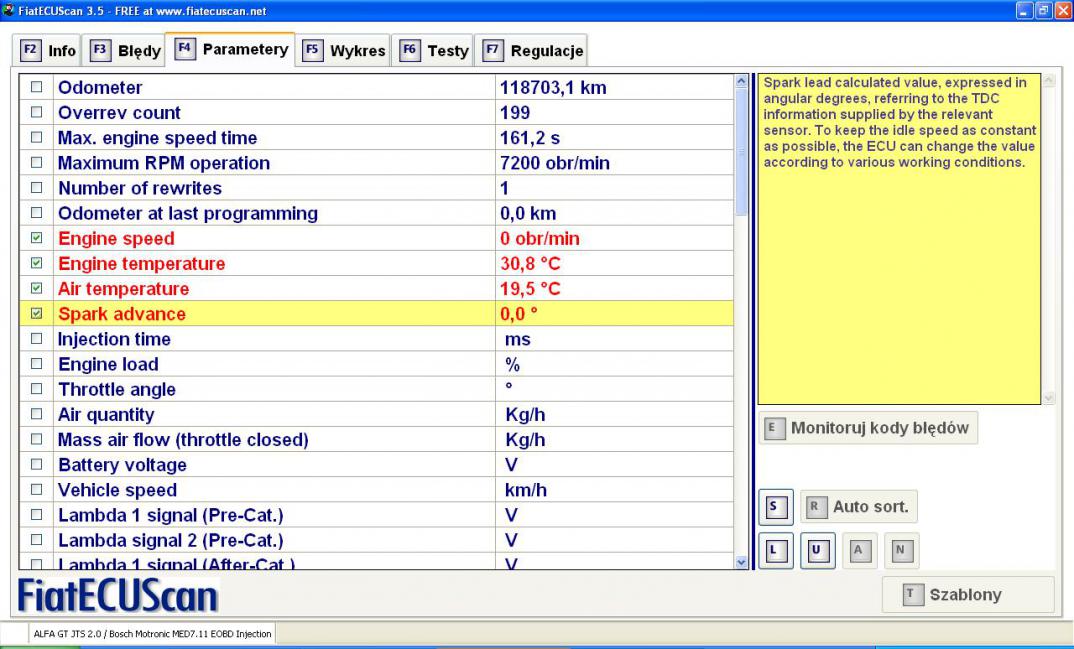Click the S icon button
Image resolution: width=1074 pixels, height=649 pixels.
pos(776,507)
